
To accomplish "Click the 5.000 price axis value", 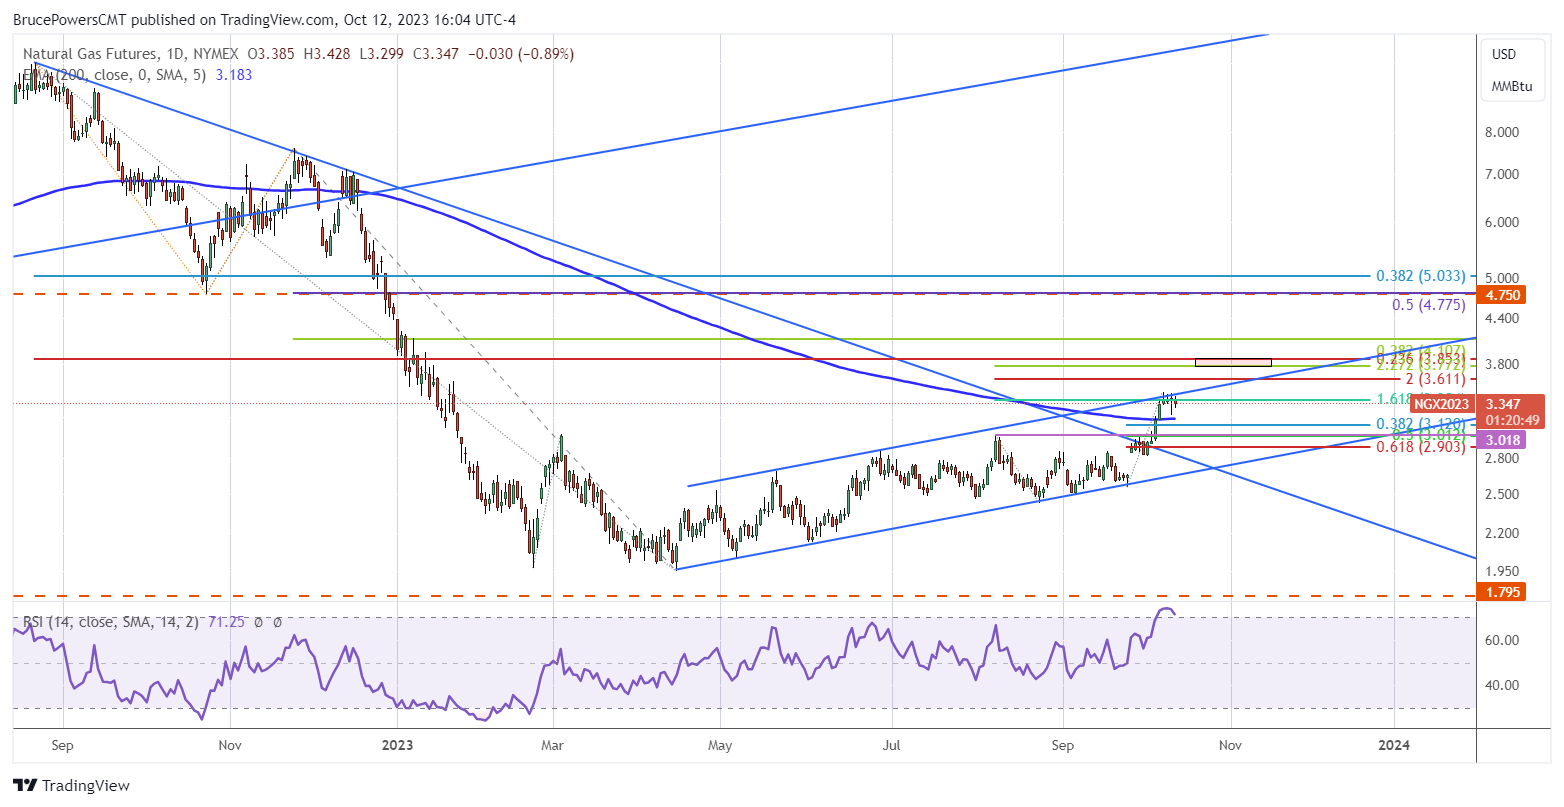I will [x=1503, y=278].
